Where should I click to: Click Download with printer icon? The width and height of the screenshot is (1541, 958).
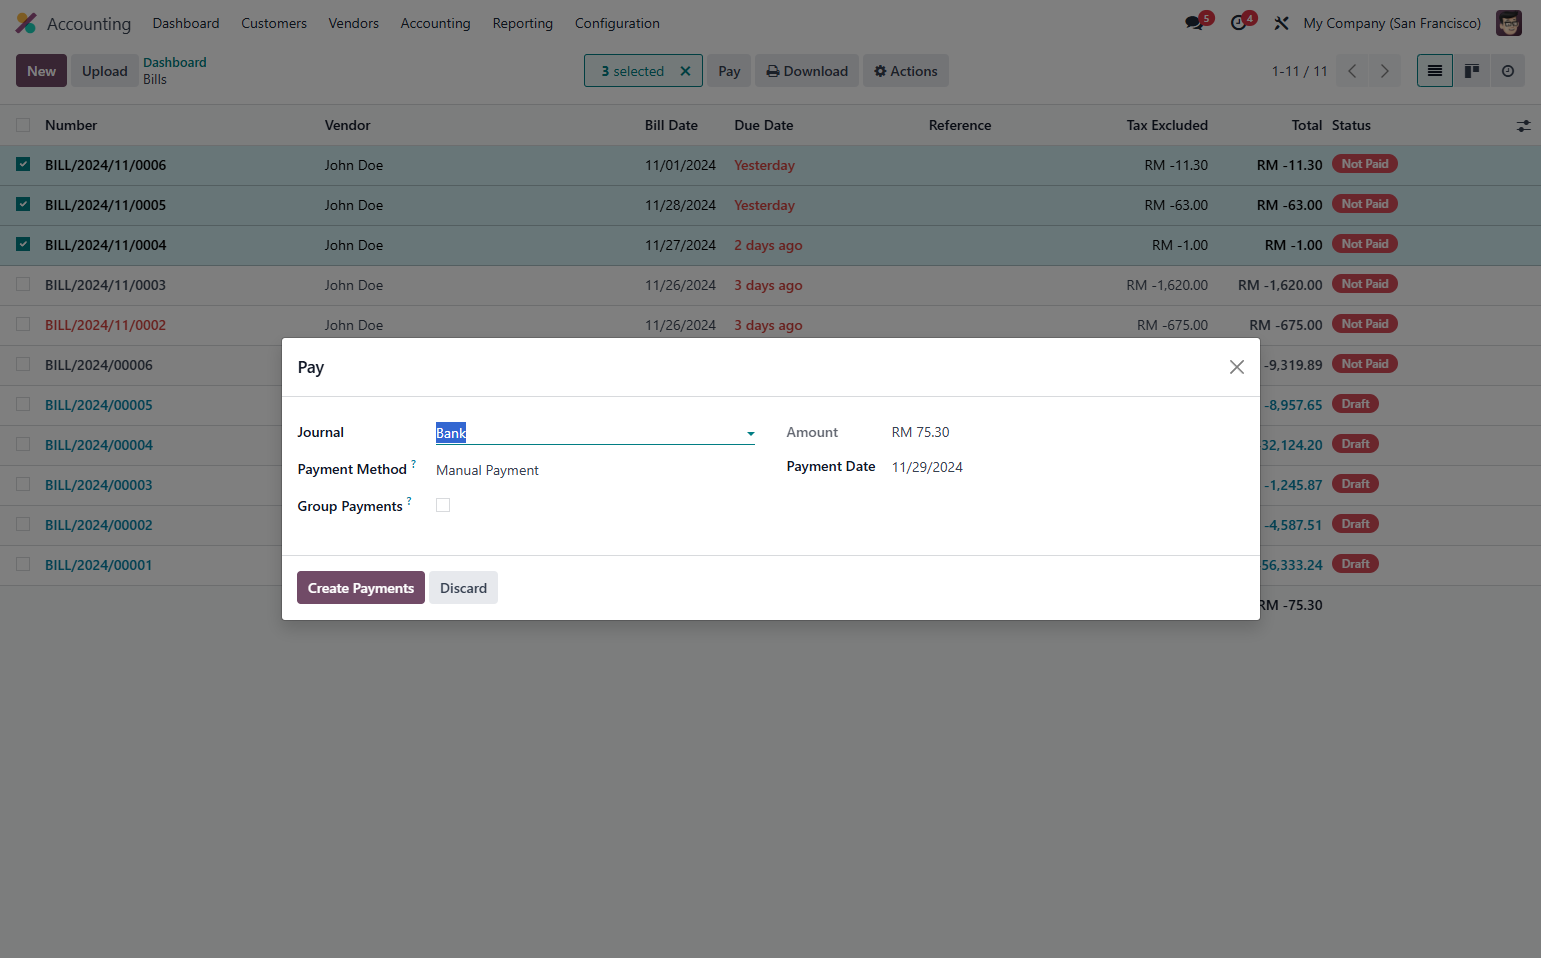(x=807, y=71)
